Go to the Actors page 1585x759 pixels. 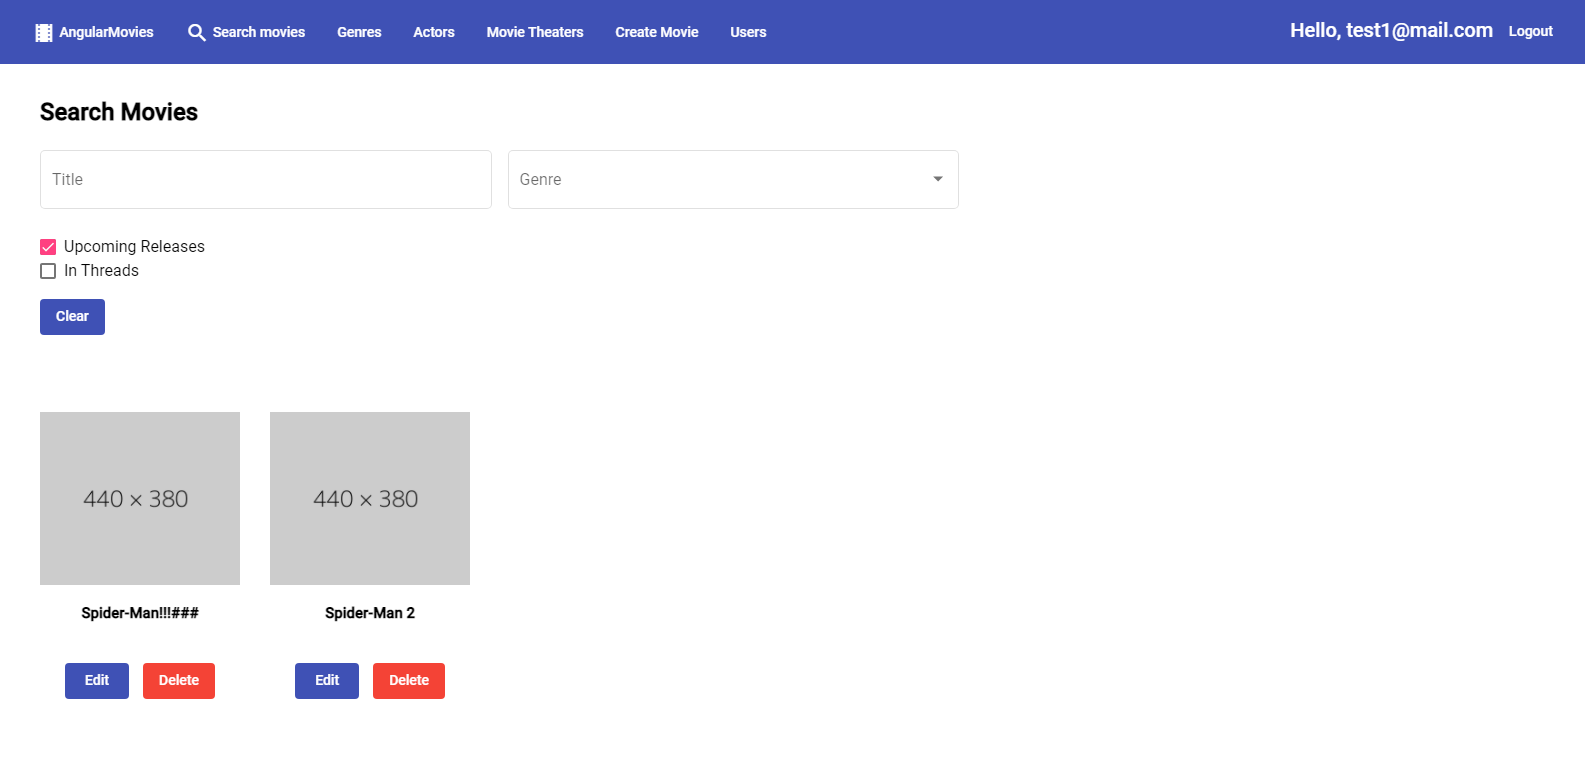point(434,32)
